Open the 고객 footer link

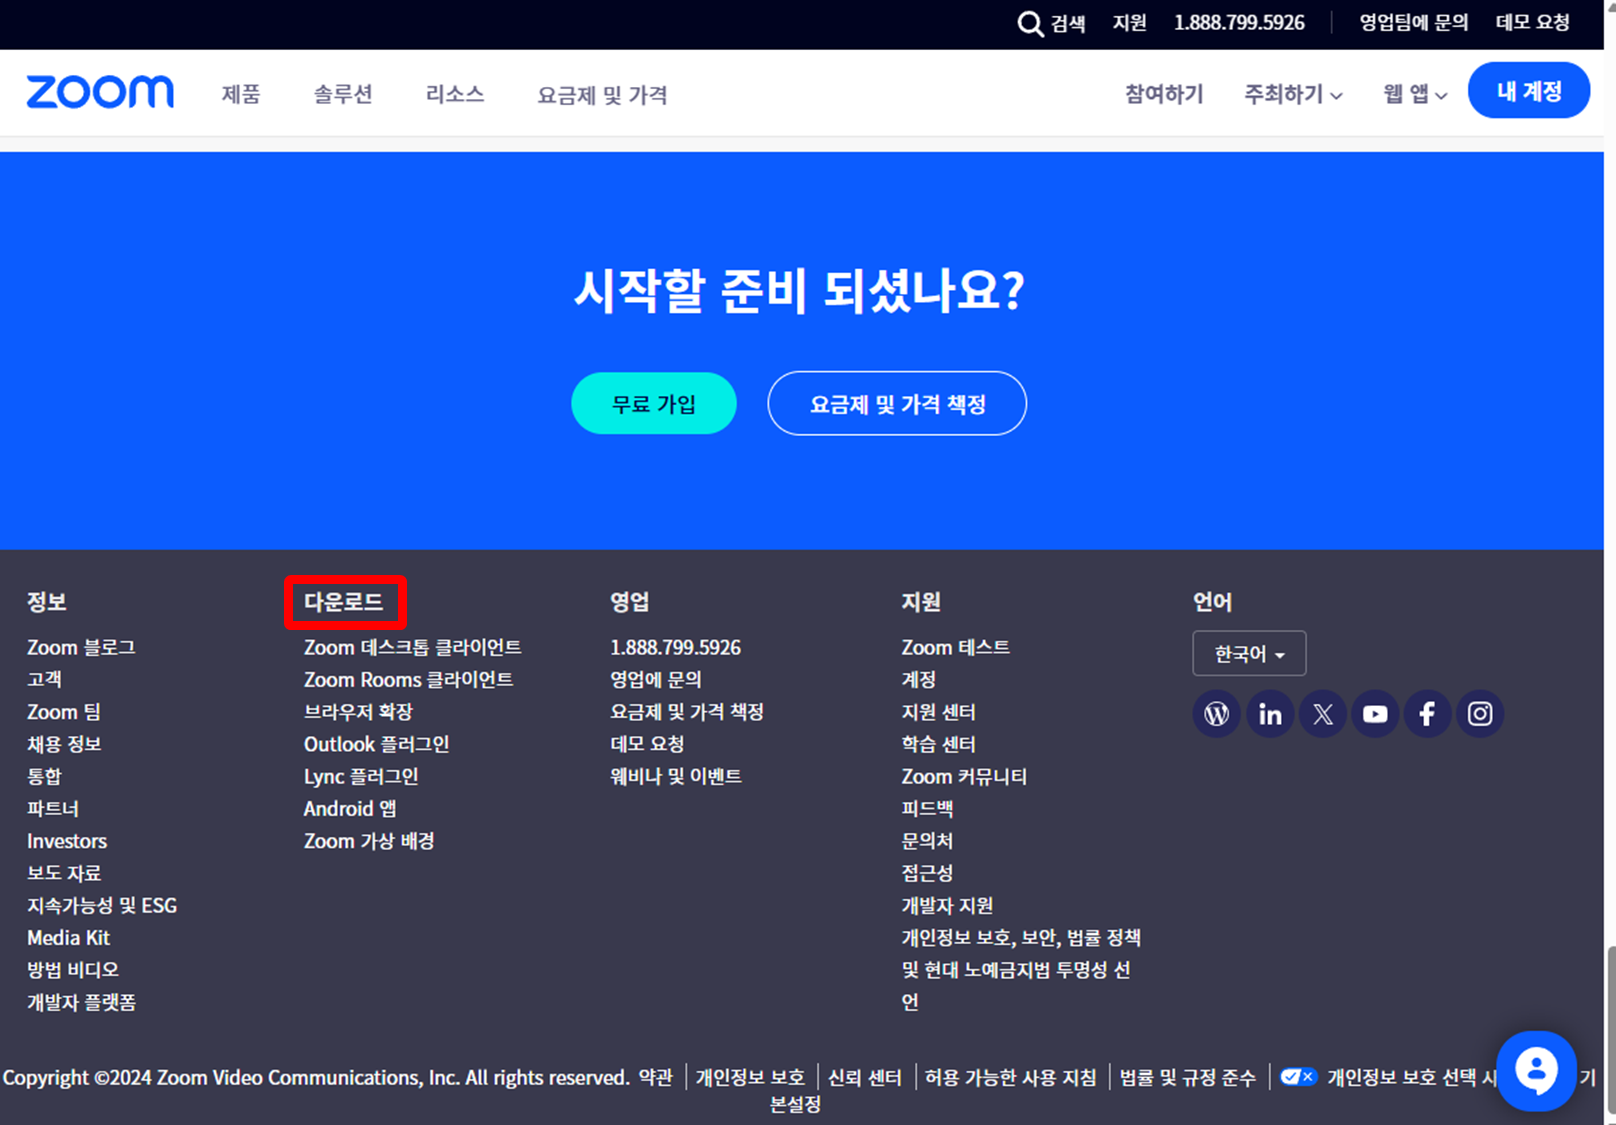[x=44, y=680]
